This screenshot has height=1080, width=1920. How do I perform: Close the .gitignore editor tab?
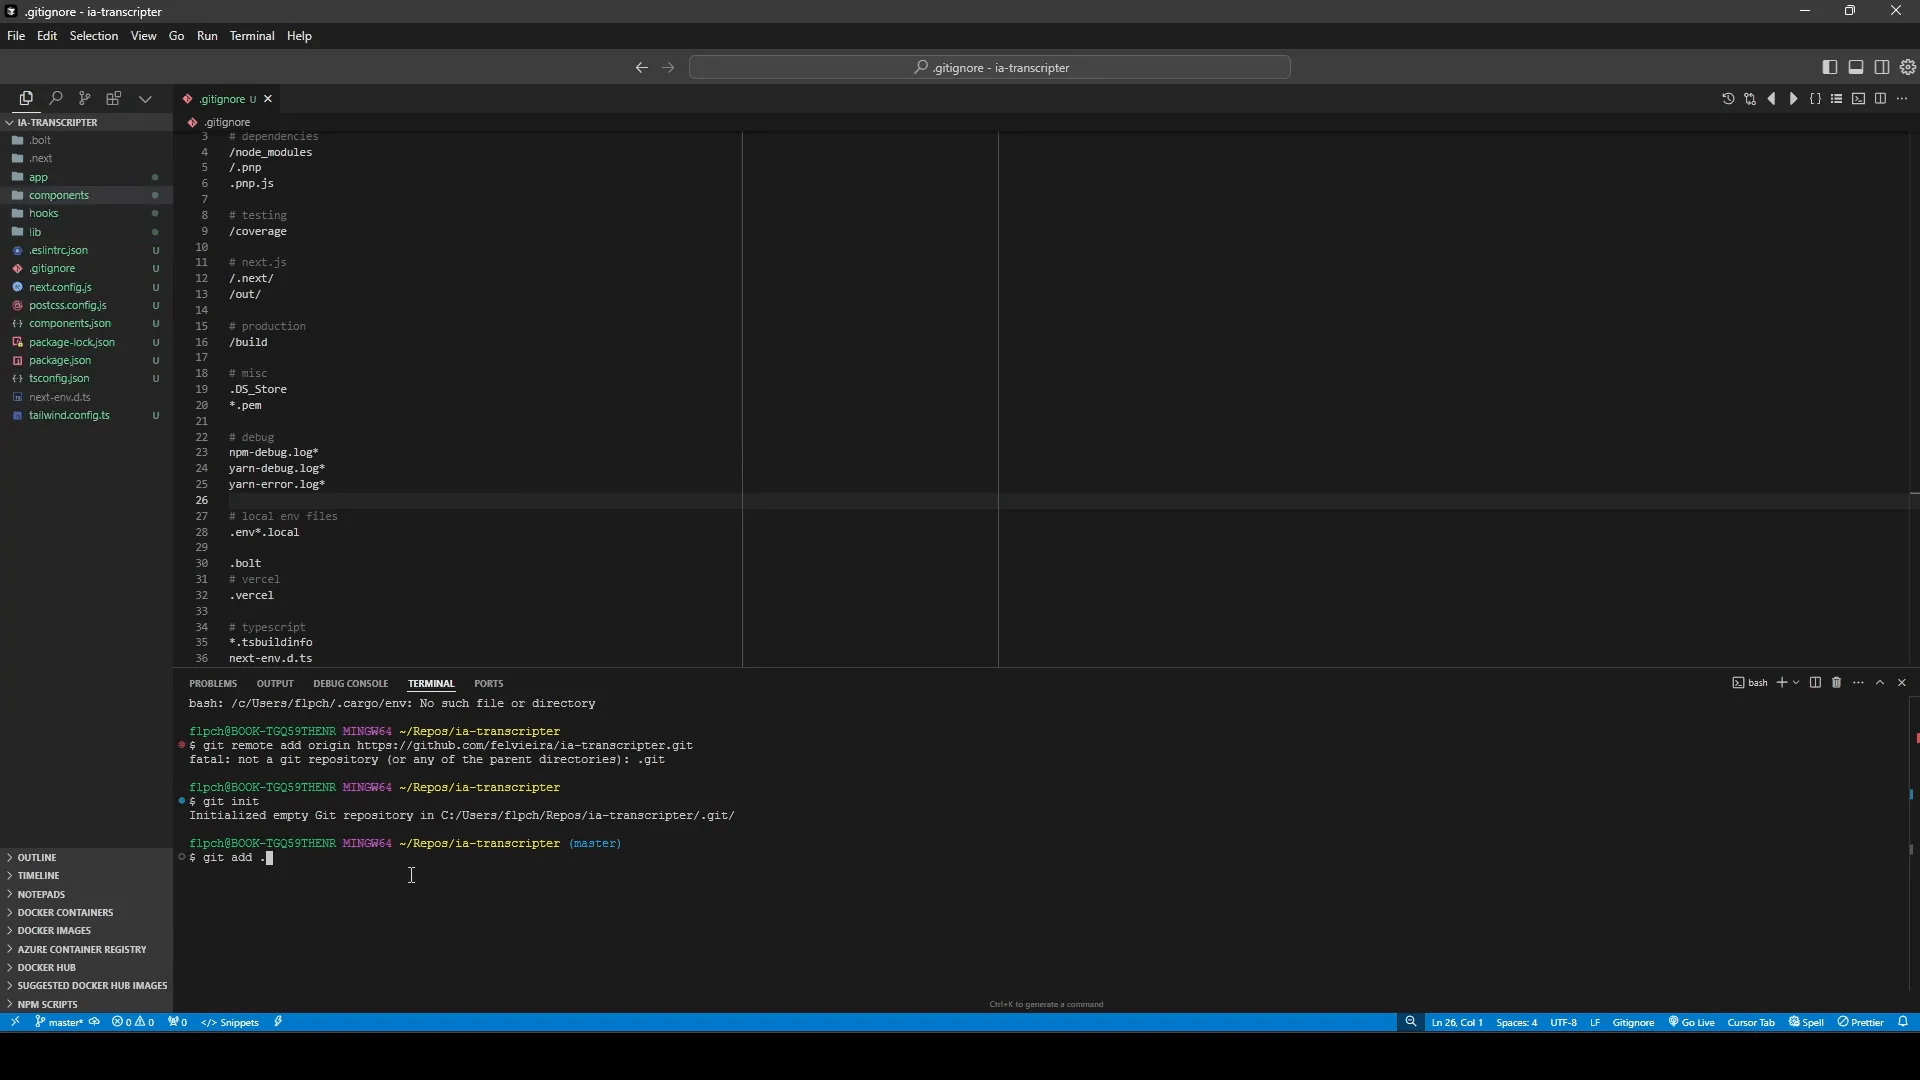(268, 99)
